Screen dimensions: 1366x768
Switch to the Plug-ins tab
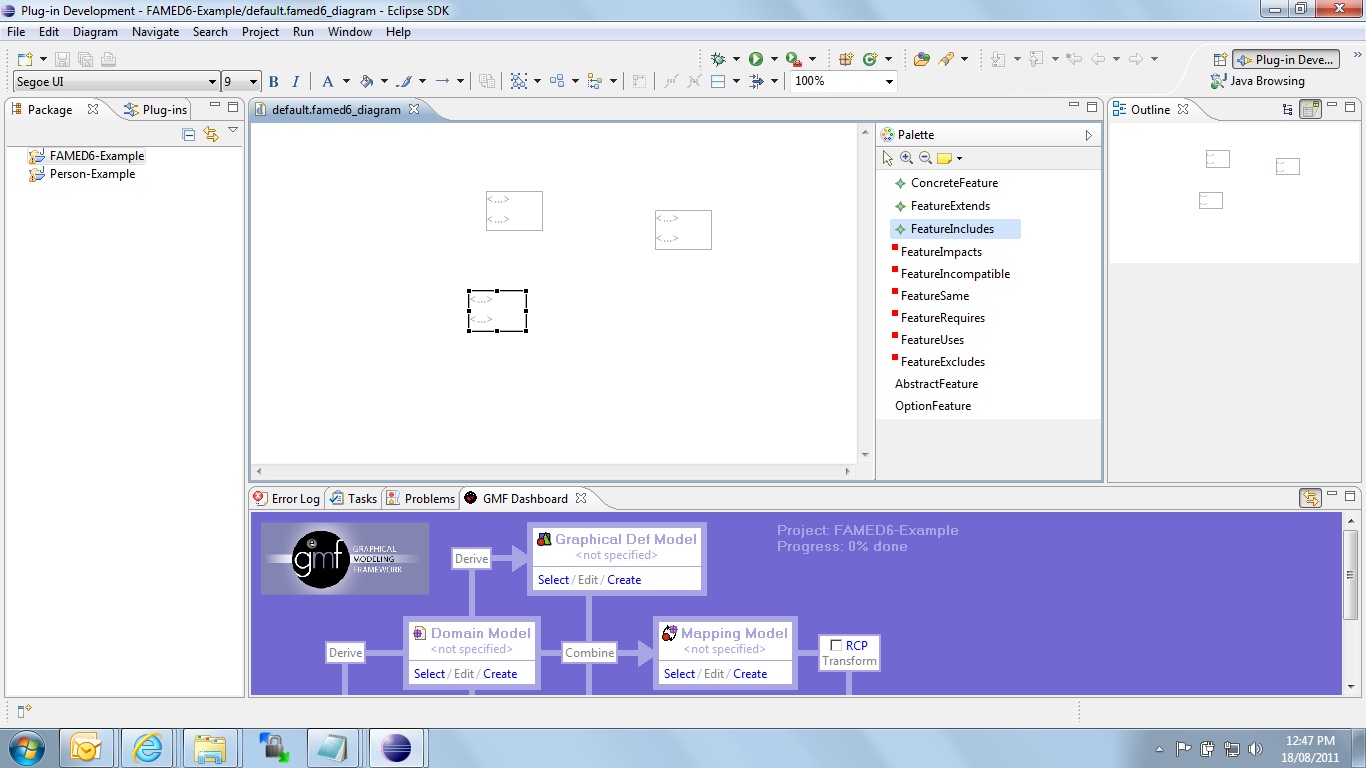(x=155, y=110)
